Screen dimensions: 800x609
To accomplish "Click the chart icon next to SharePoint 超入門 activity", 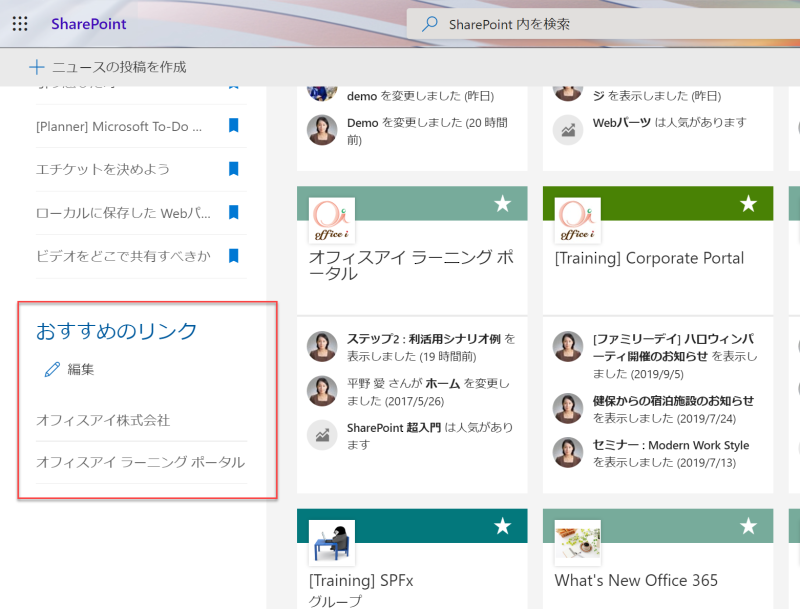I will click(x=321, y=436).
